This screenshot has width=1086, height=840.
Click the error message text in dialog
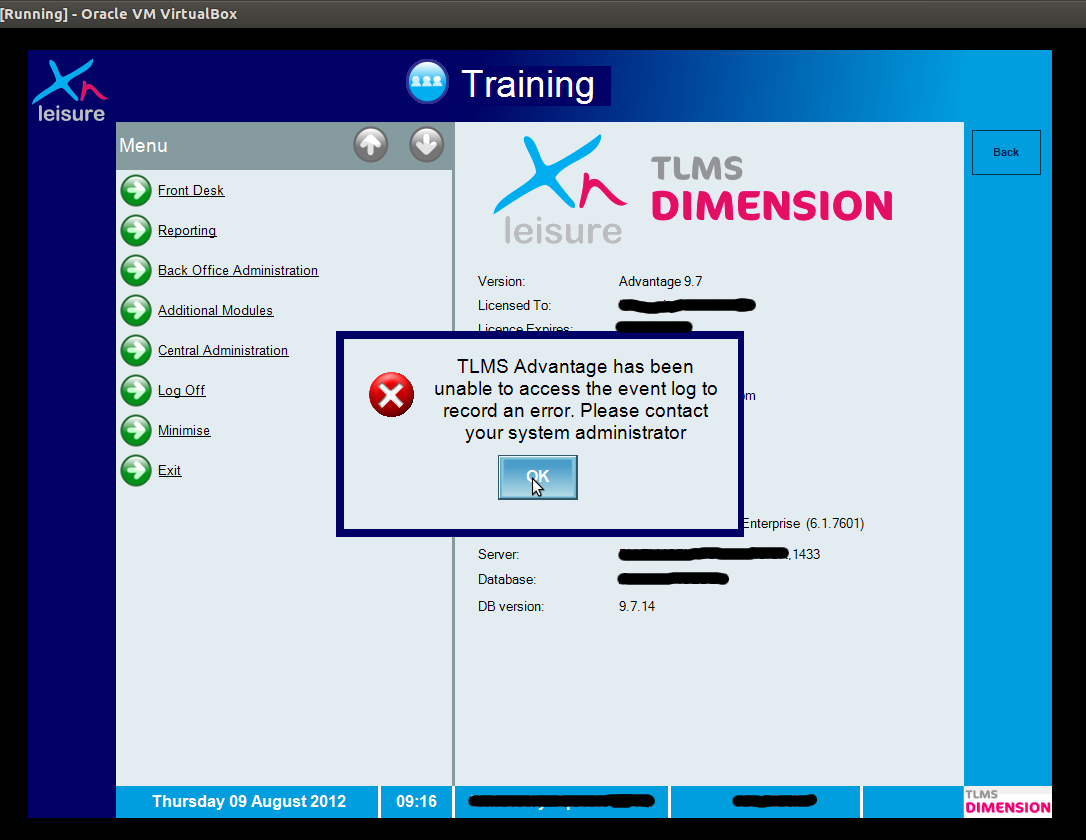[x=576, y=400]
